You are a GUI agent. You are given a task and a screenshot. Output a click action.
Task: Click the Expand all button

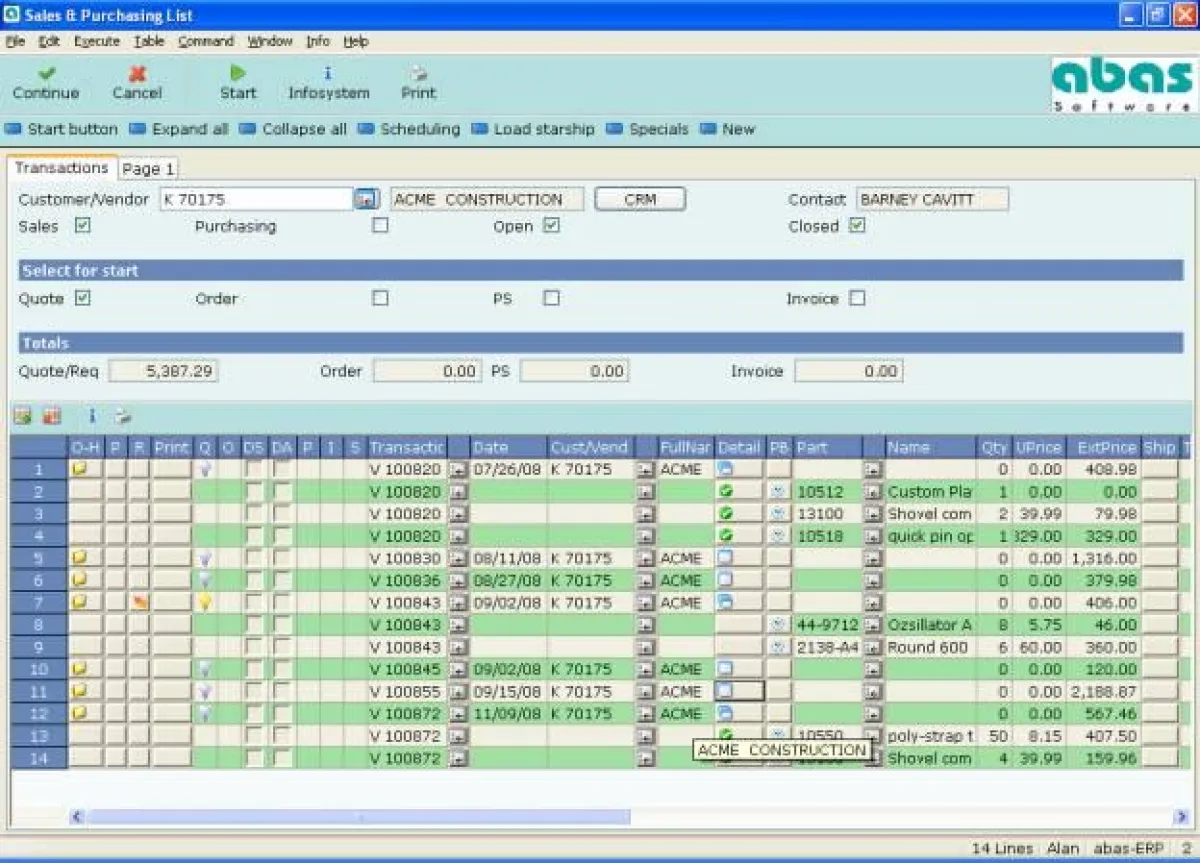180,129
